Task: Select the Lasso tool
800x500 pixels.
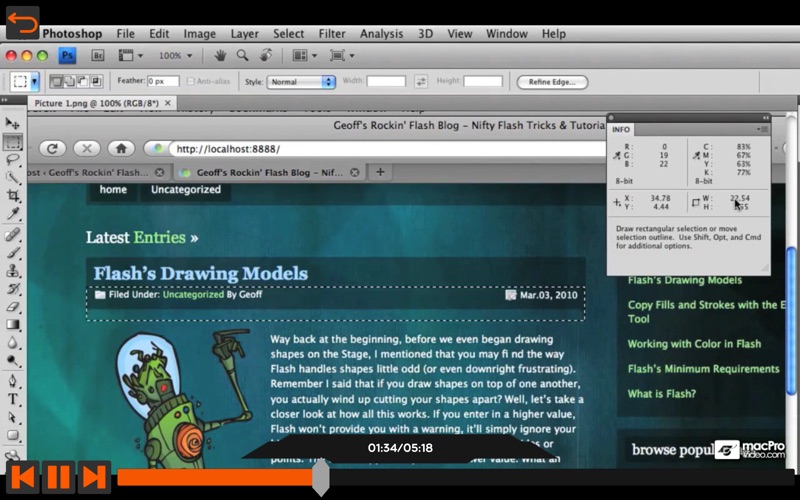Action: [x=13, y=159]
